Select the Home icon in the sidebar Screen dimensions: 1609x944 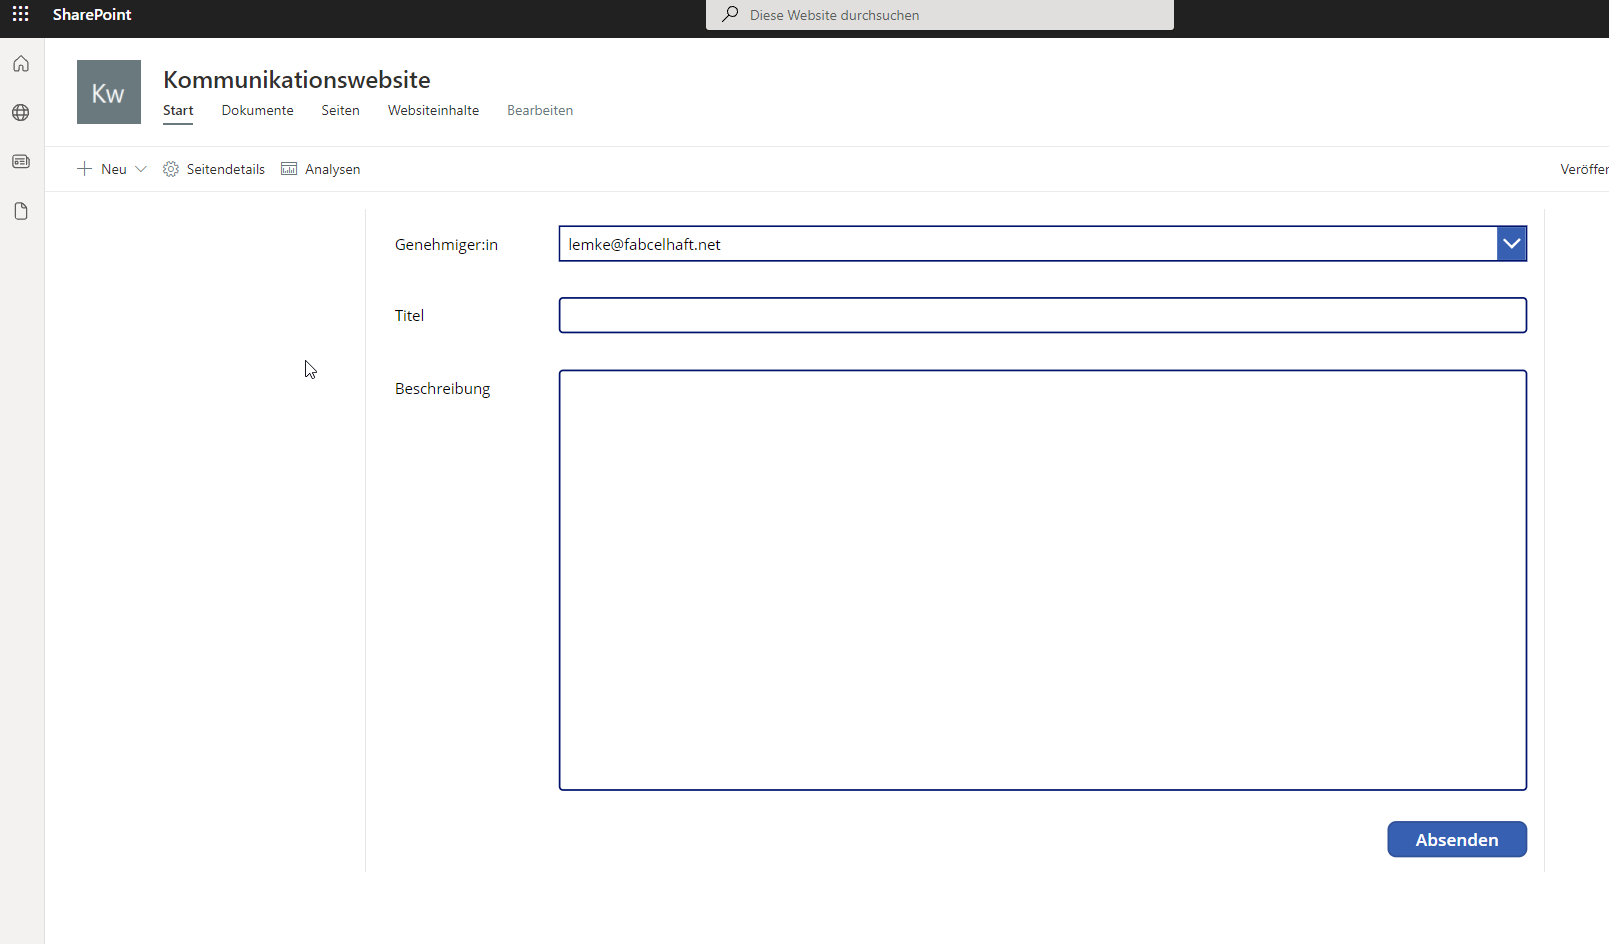point(20,63)
